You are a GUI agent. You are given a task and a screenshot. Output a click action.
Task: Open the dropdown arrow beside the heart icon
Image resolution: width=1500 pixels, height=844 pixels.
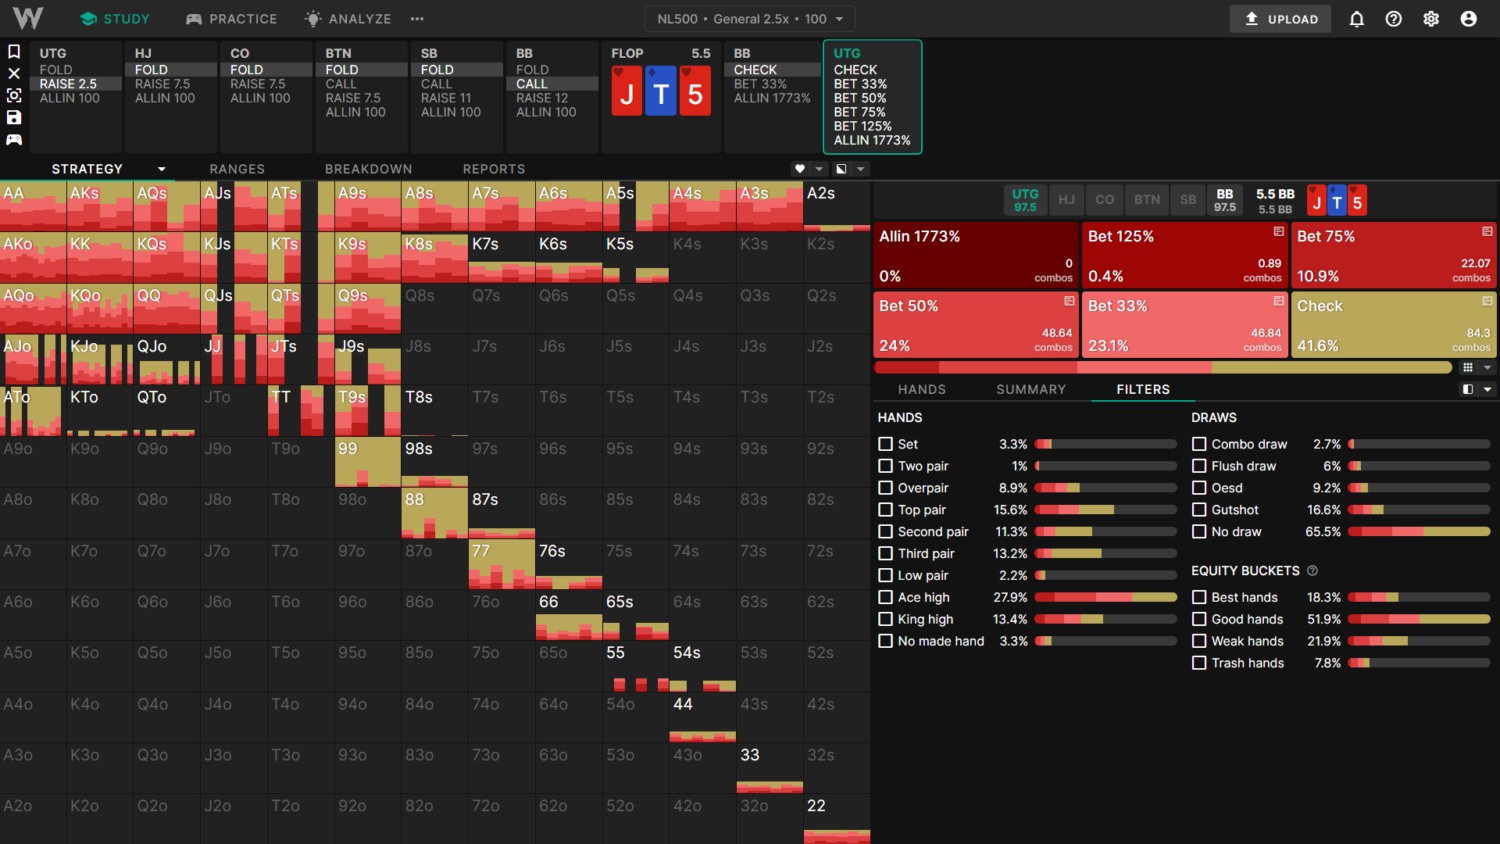tap(819, 169)
